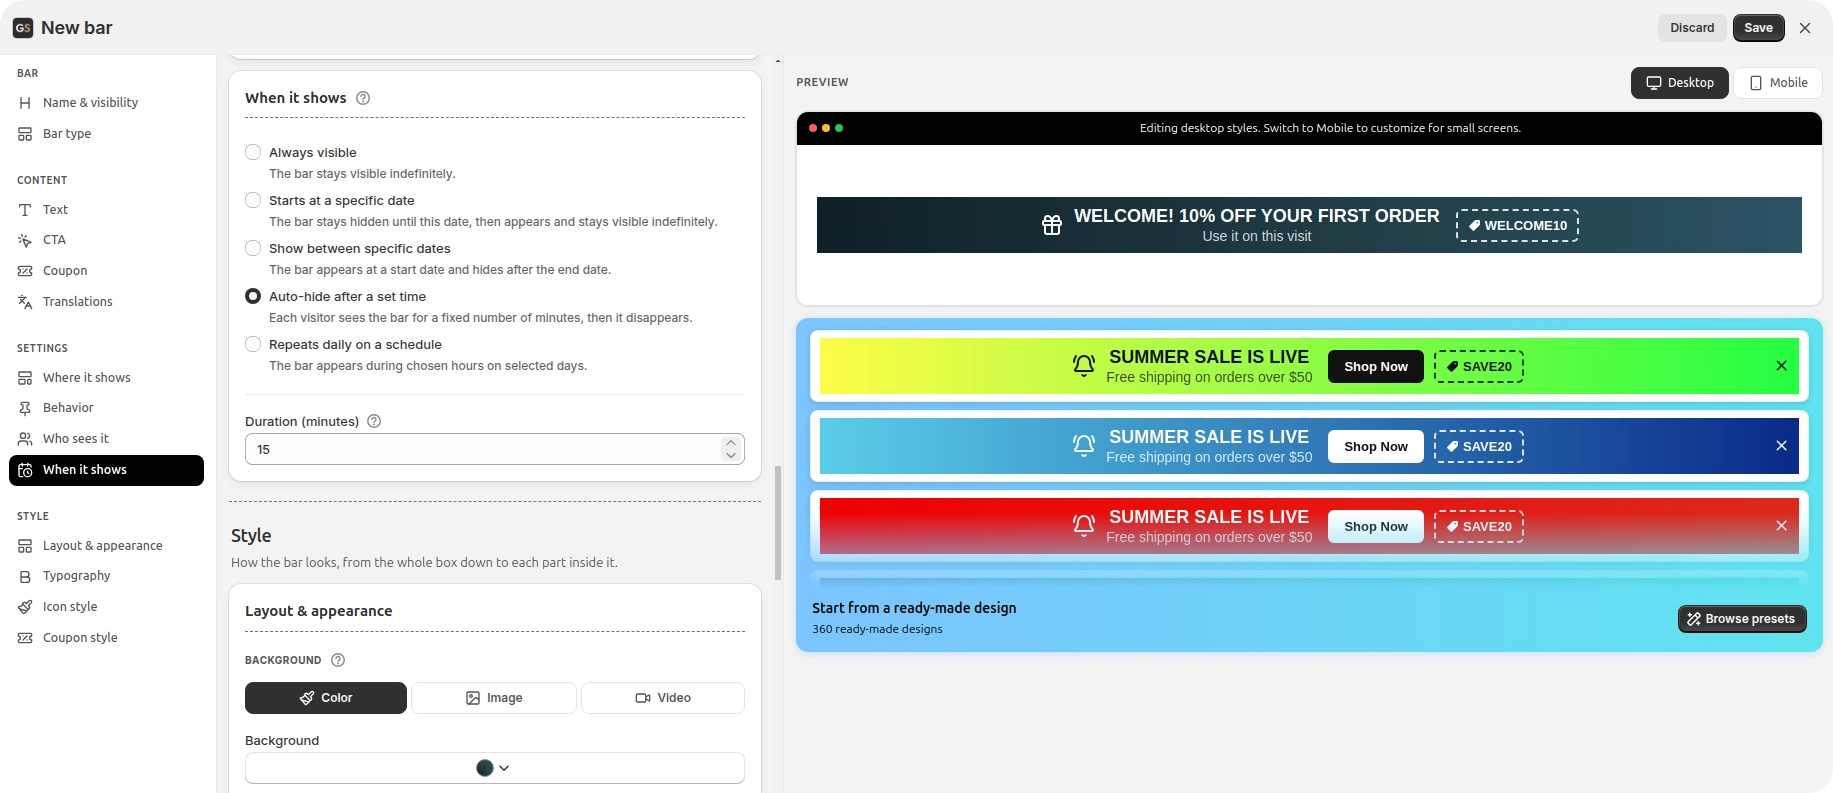The width and height of the screenshot is (1833, 793).
Task: Click the bell icon in the blue preset bar
Action: [1084, 445]
